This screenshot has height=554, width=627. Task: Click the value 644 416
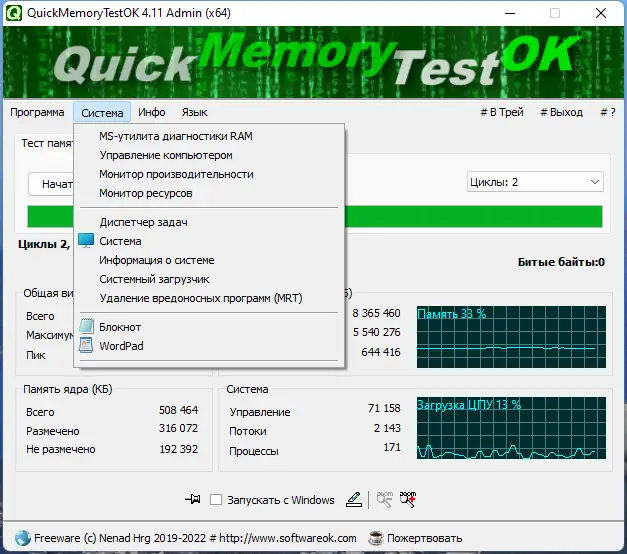click(x=381, y=352)
